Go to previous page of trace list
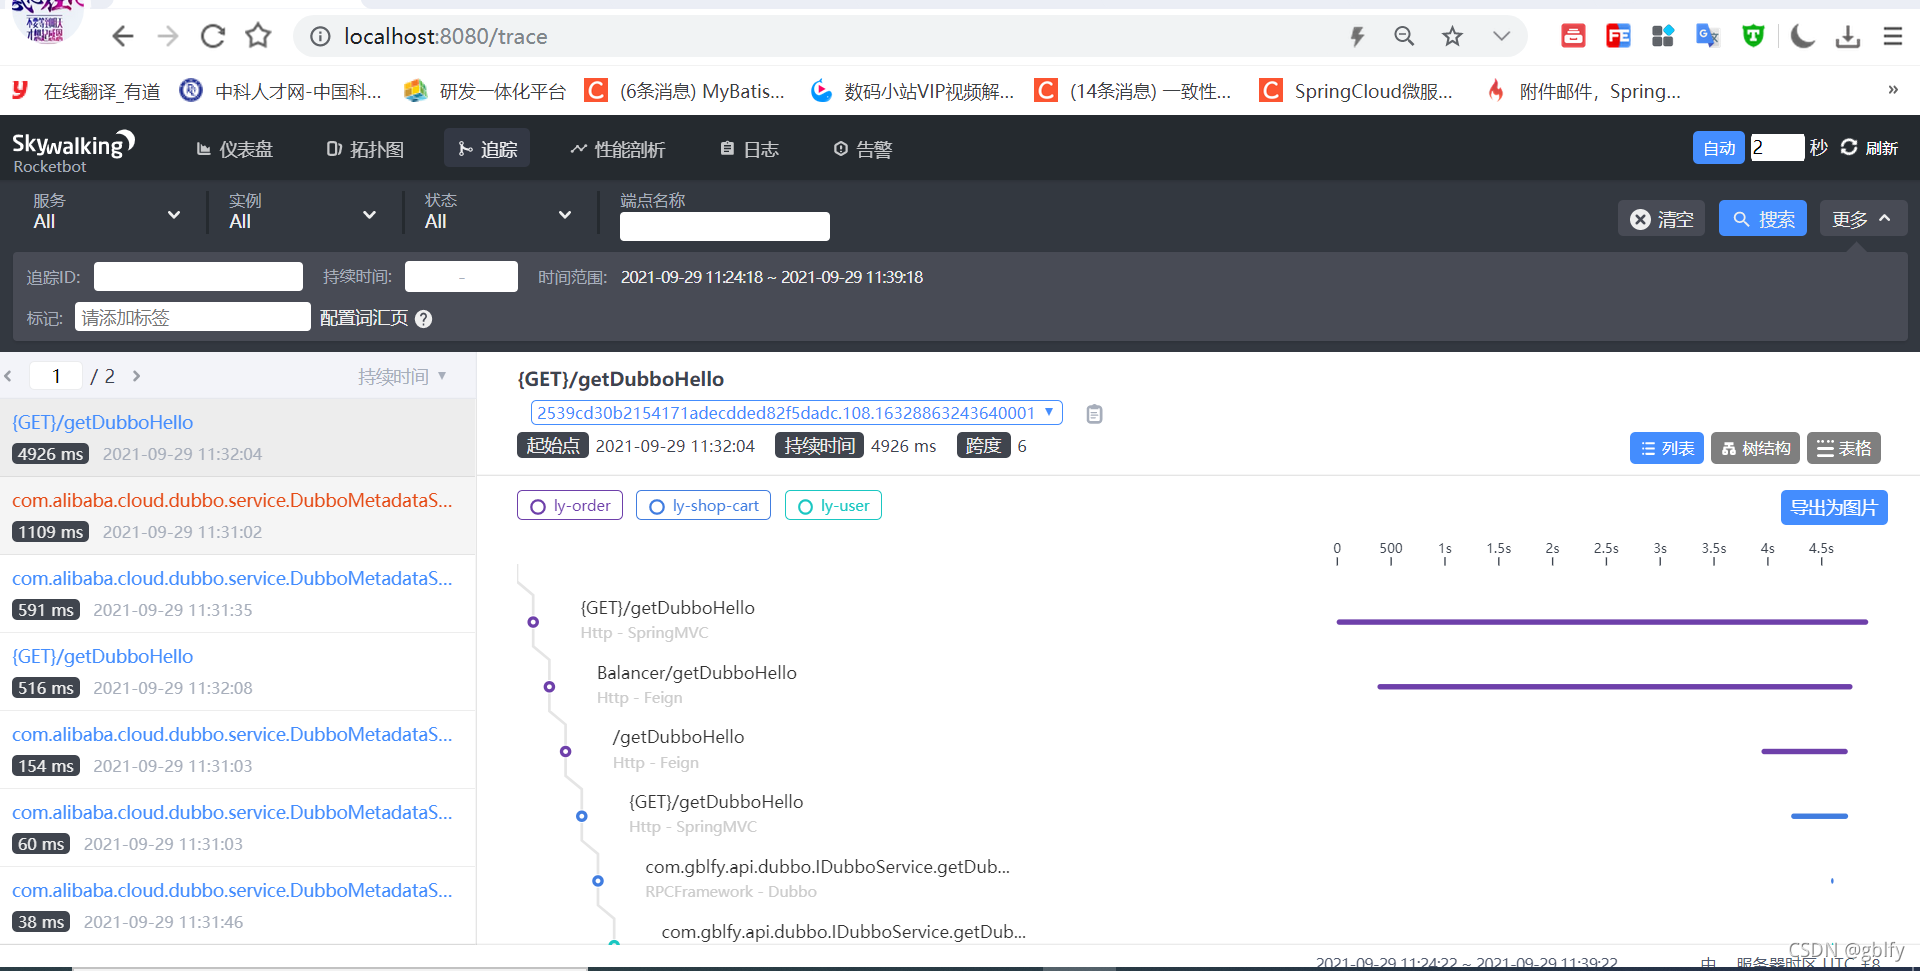The image size is (1920, 971). 8,376
